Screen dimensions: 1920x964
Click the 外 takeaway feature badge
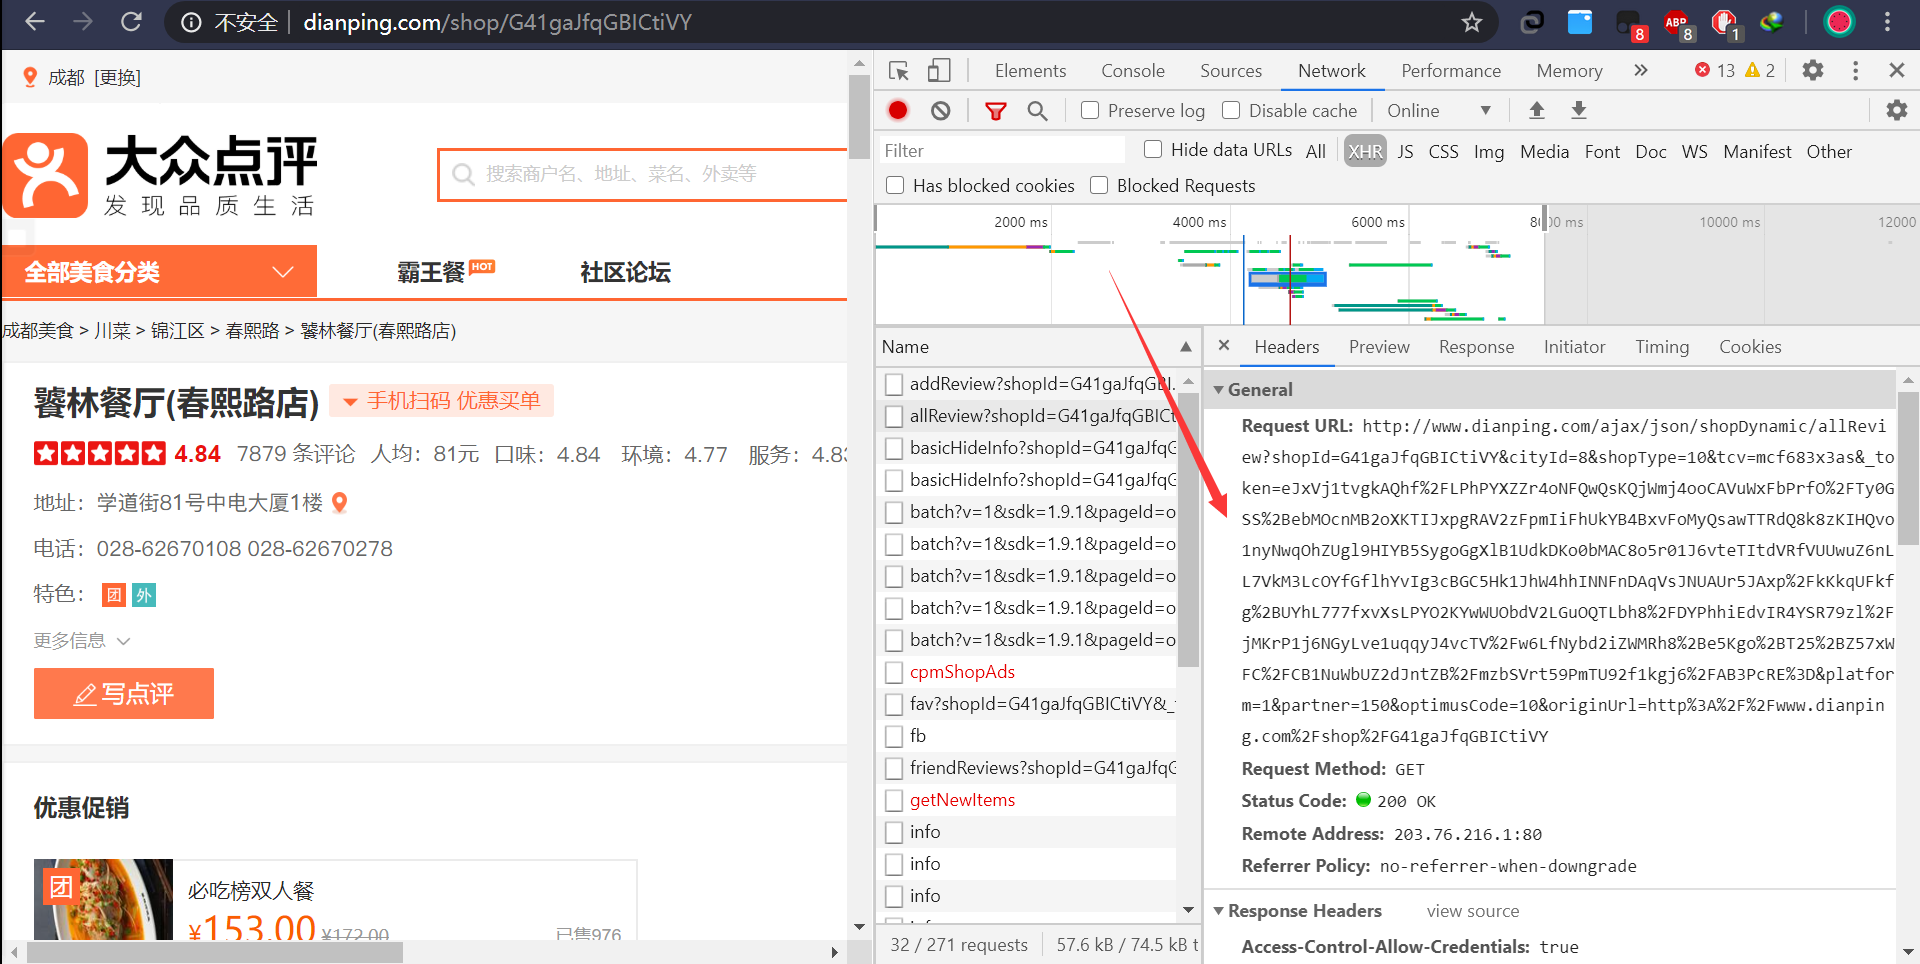pyautogui.click(x=144, y=595)
